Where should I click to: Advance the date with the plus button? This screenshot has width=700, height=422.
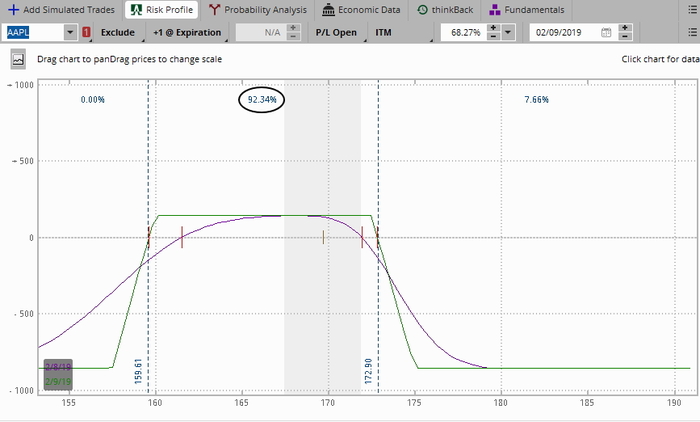pos(625,28)
